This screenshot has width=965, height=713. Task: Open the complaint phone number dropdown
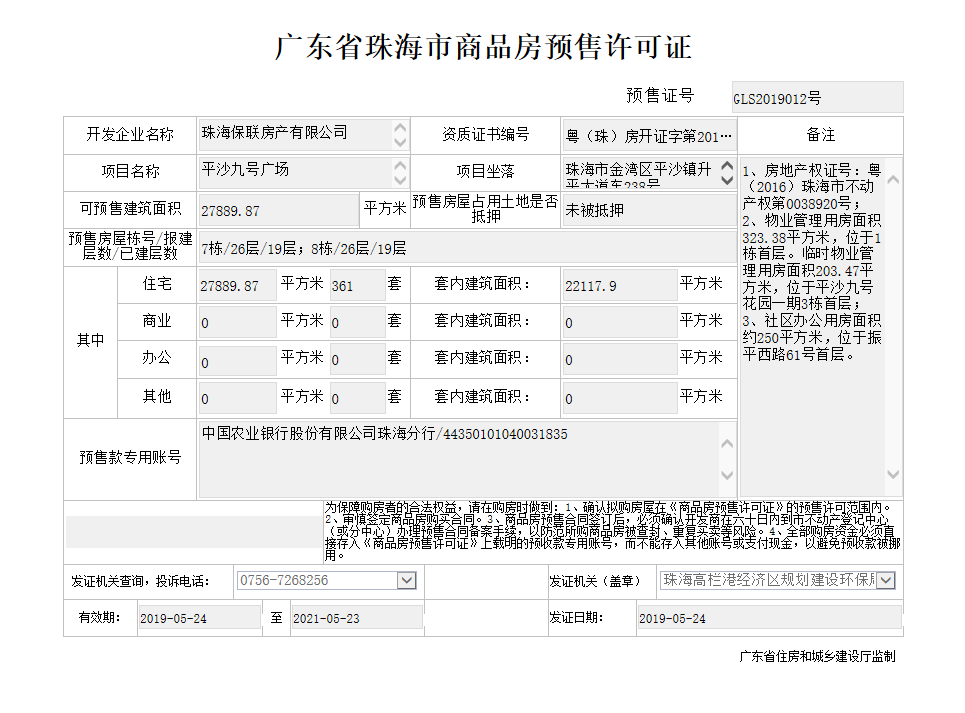tap(406, 580)
